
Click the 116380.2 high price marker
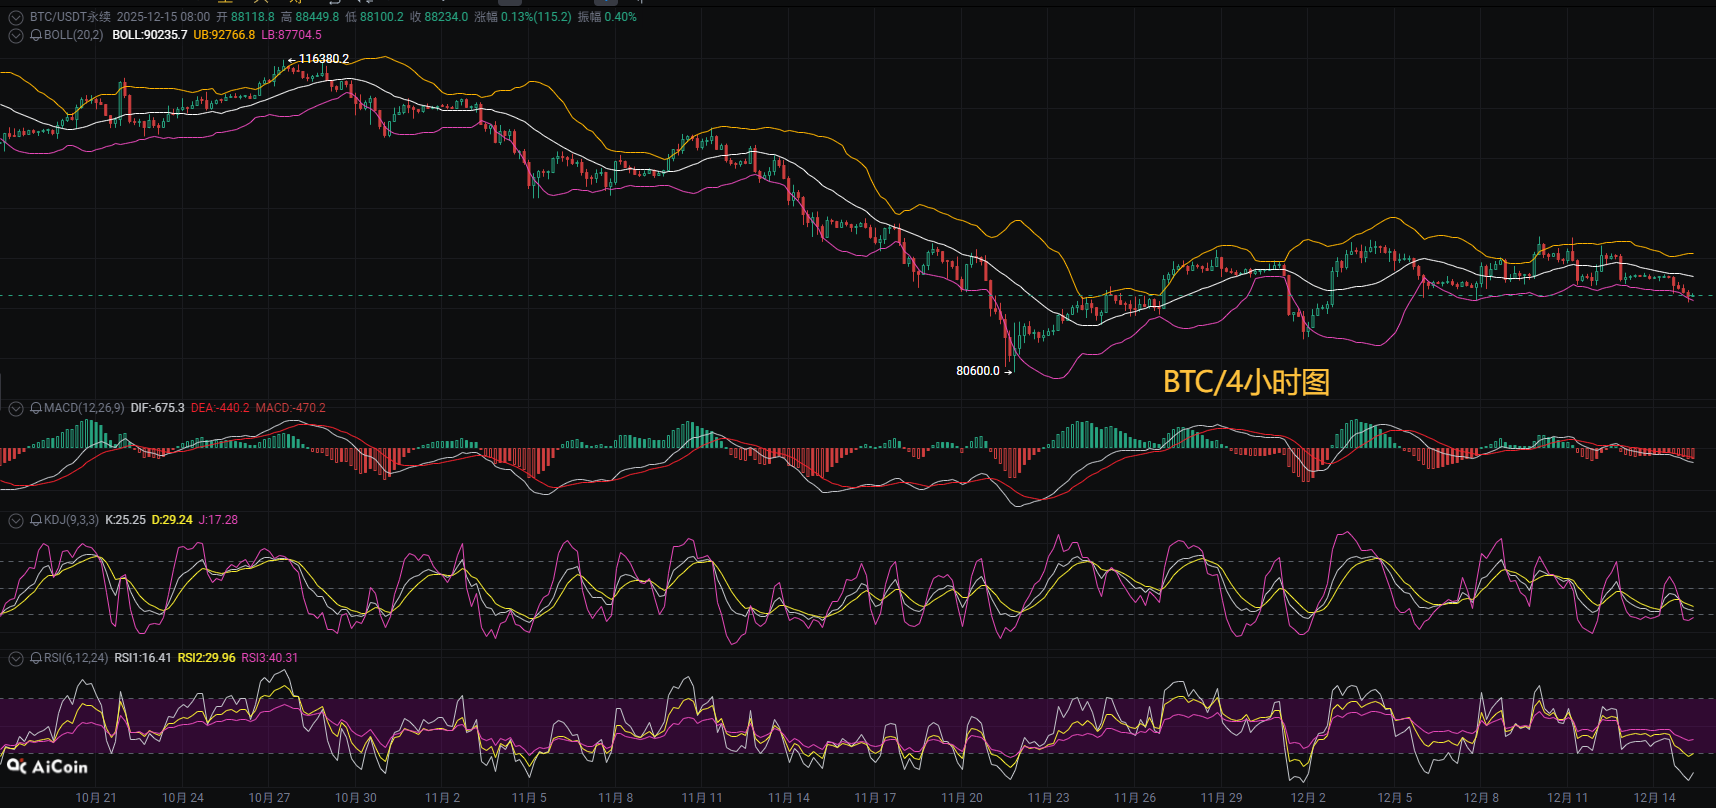tap(323, 59)
